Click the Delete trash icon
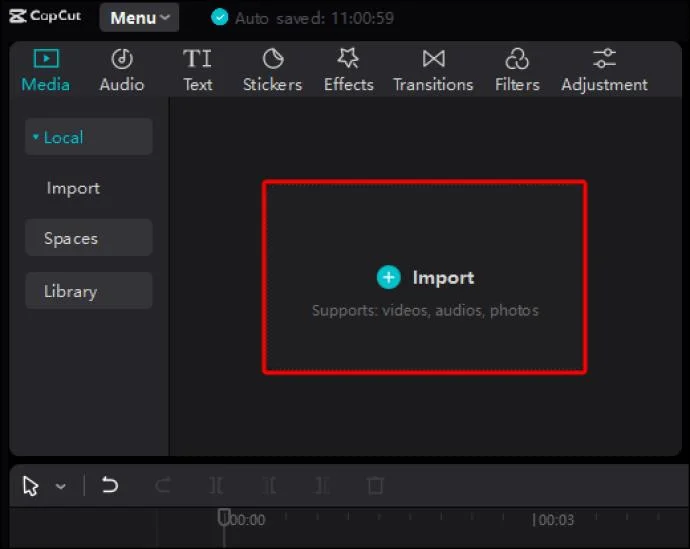Image resolution: width=690 pixels, height=549 pixels. [375, 486]
